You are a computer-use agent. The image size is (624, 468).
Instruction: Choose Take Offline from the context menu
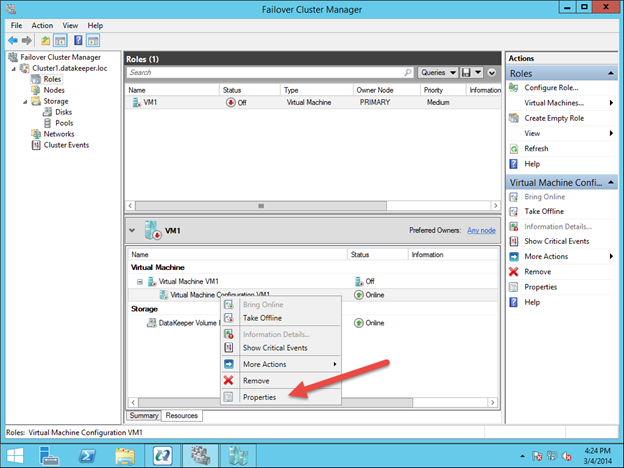262,318
